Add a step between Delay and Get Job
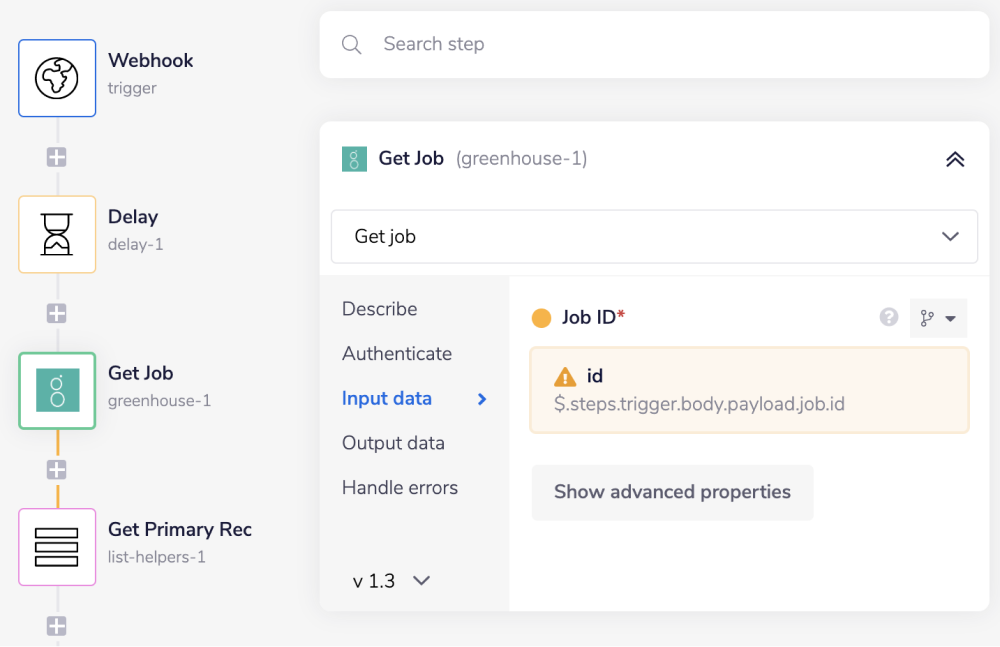 (57, 313)
